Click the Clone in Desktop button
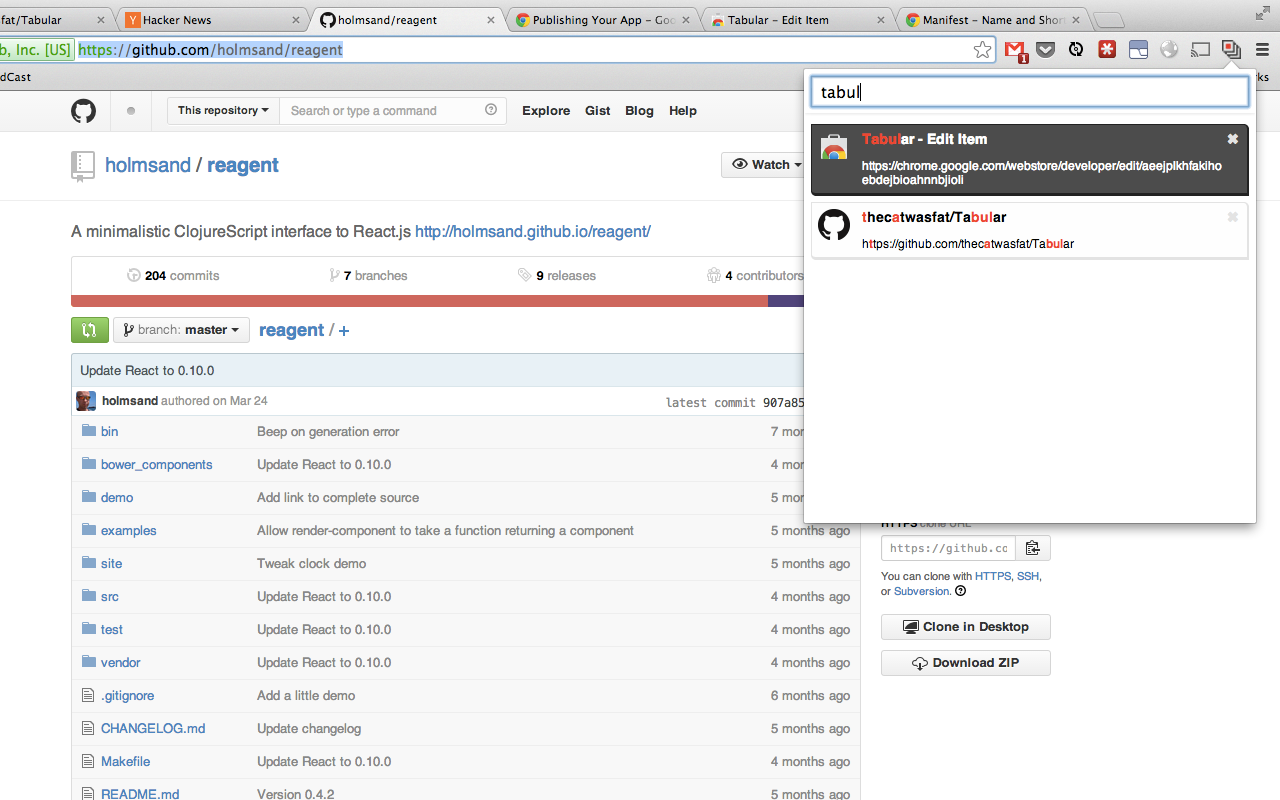Screen dimensions: 1280x800 coord(966,627)
